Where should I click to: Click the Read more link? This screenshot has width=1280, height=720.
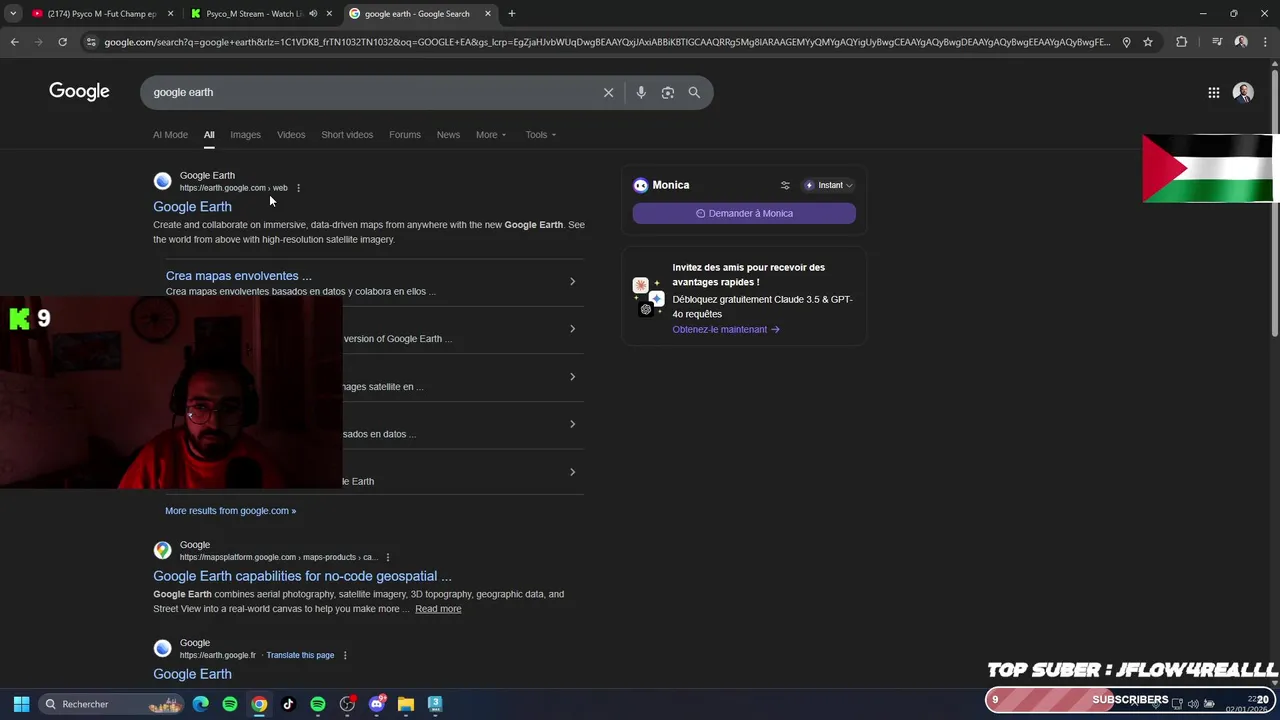pos(438,609)
